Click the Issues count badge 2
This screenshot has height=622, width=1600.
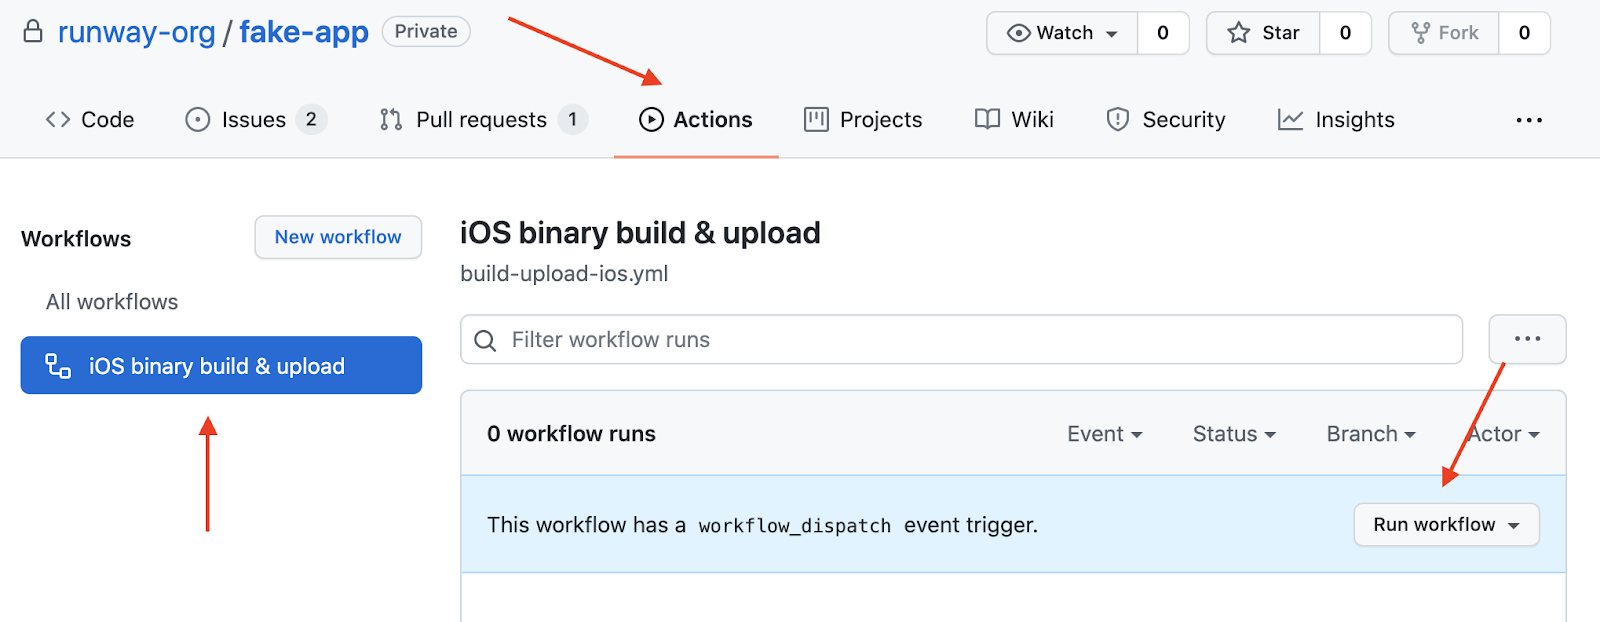coord(311,120)
